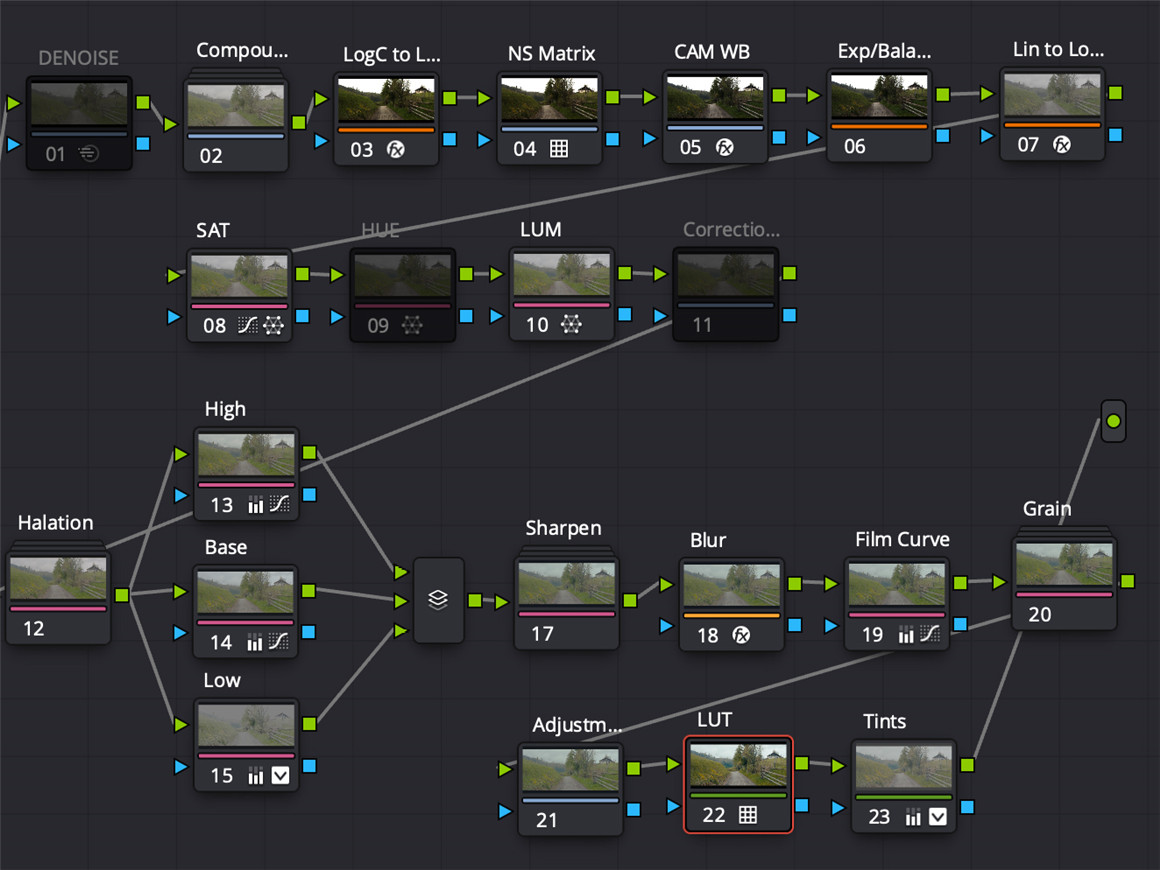This screenshot has height=870, width=1160.
Task: Click the fx badge on Blur node 18
Action: tap(741, 635)
